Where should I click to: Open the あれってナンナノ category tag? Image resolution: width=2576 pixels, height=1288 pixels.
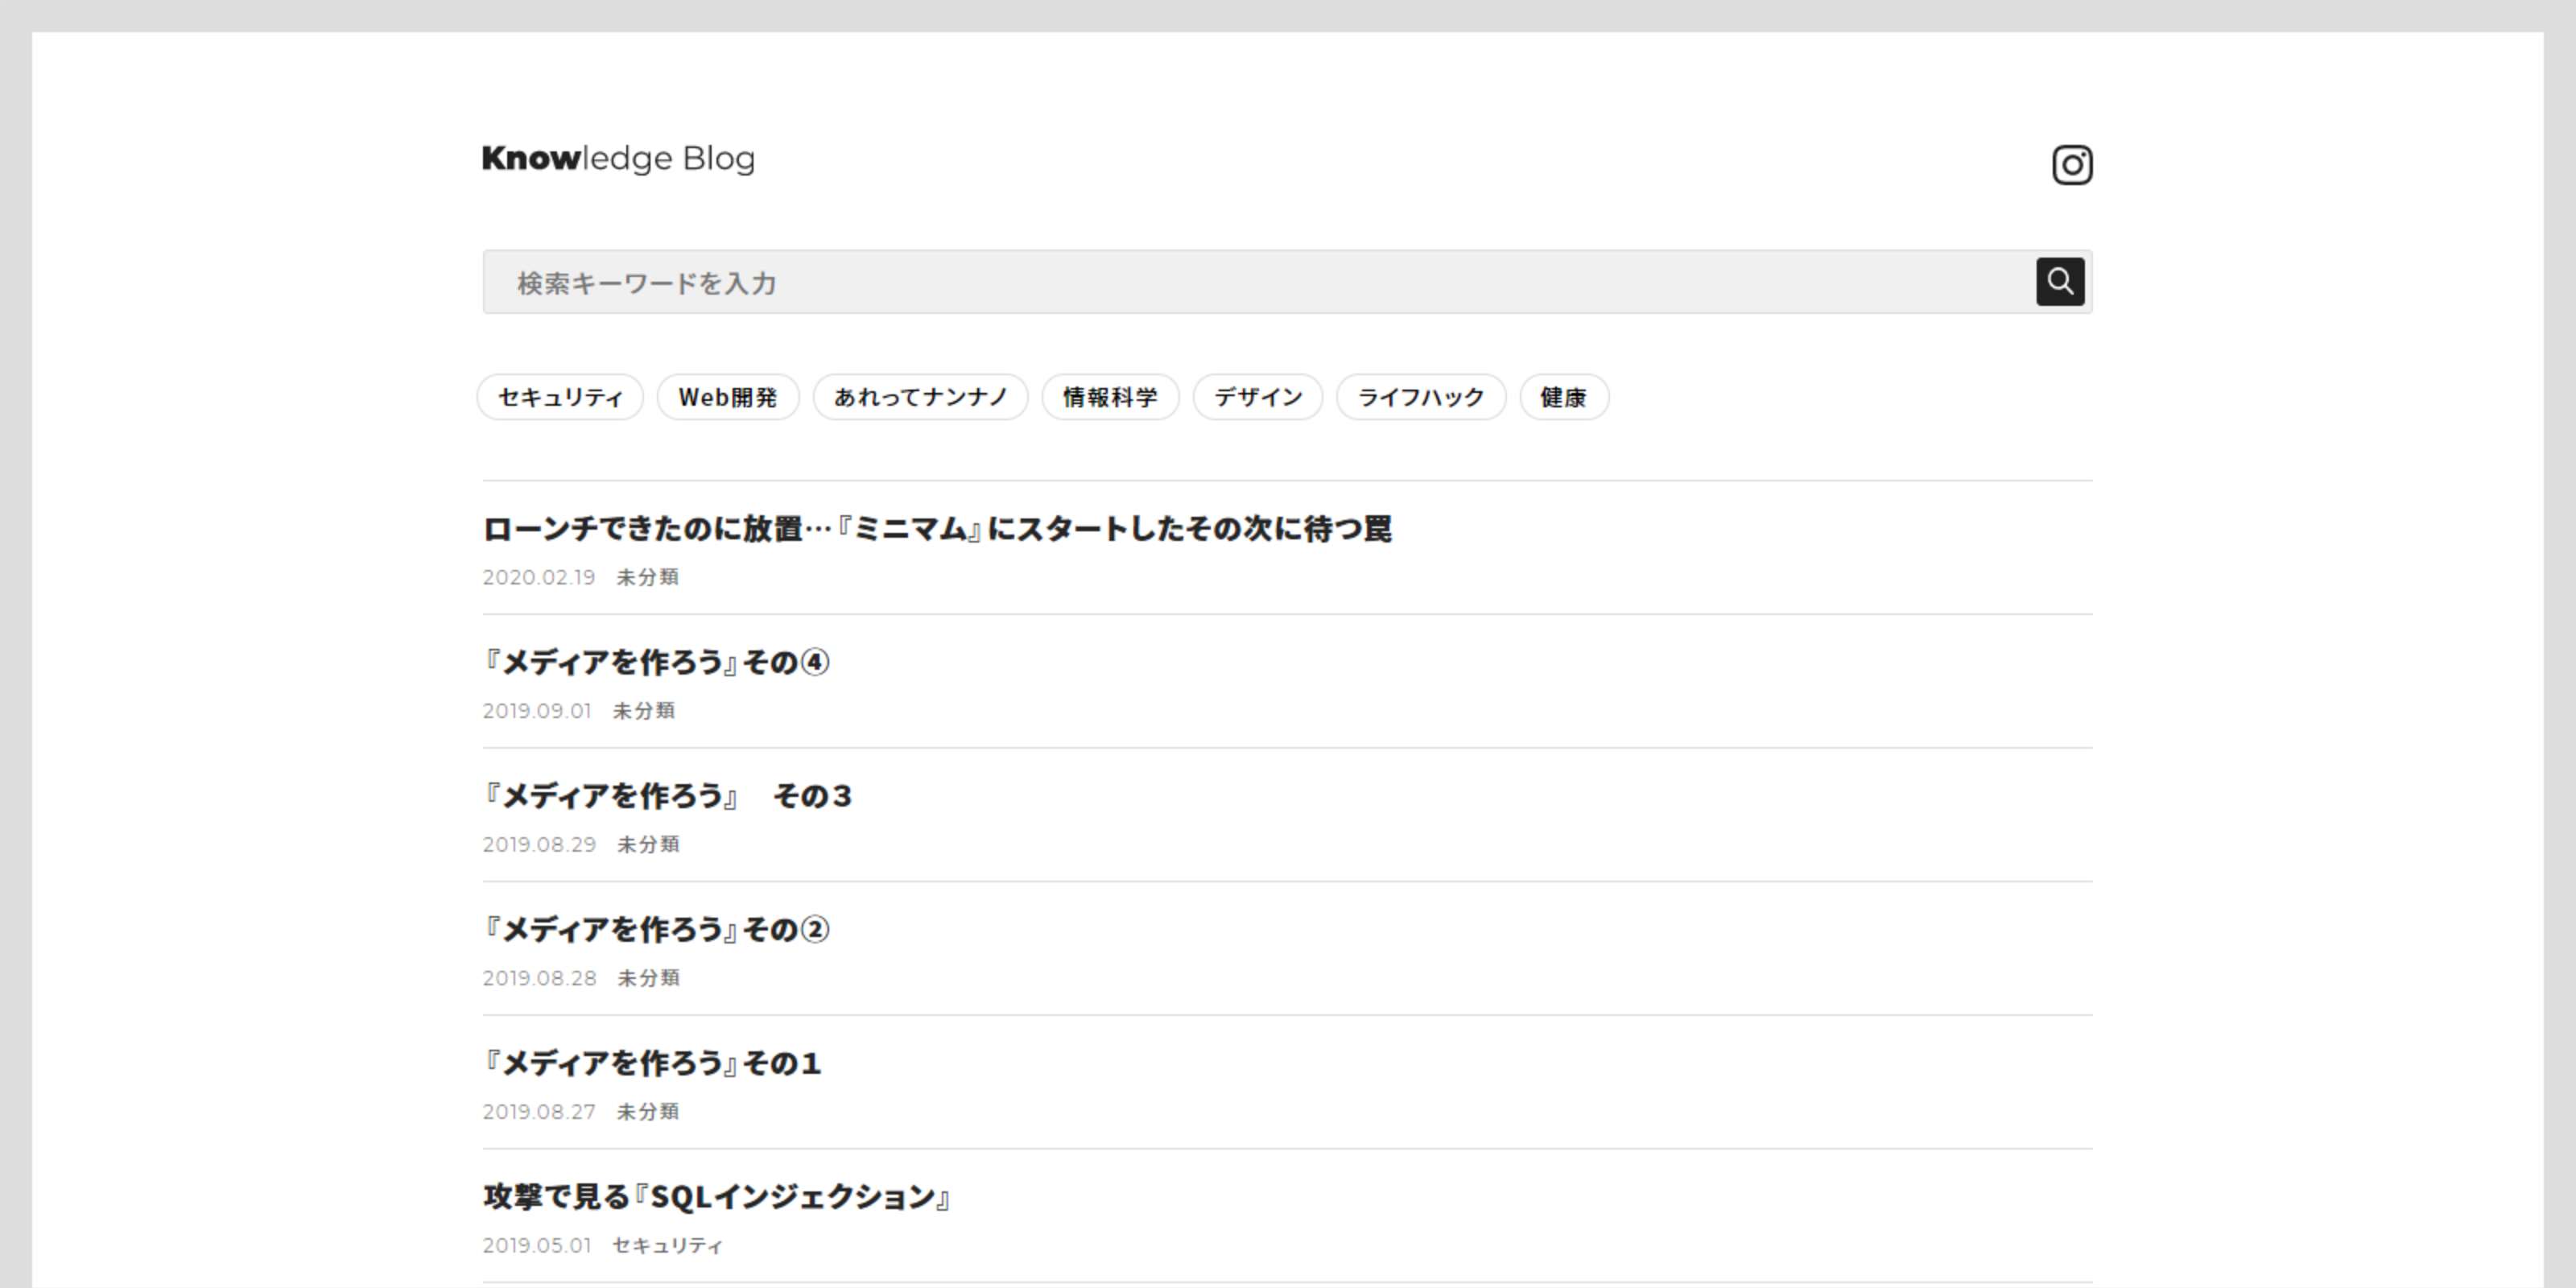[919, 397]
